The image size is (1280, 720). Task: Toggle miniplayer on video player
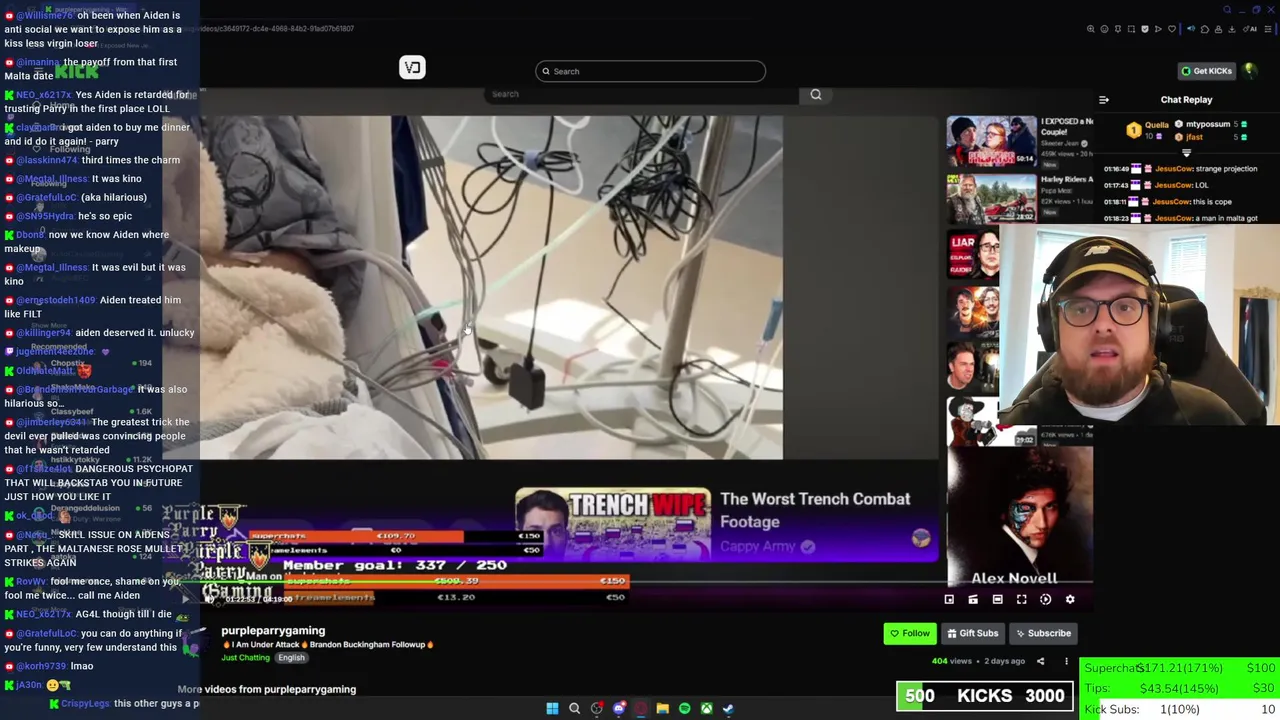pyautogui.click(x=949, y=600)
